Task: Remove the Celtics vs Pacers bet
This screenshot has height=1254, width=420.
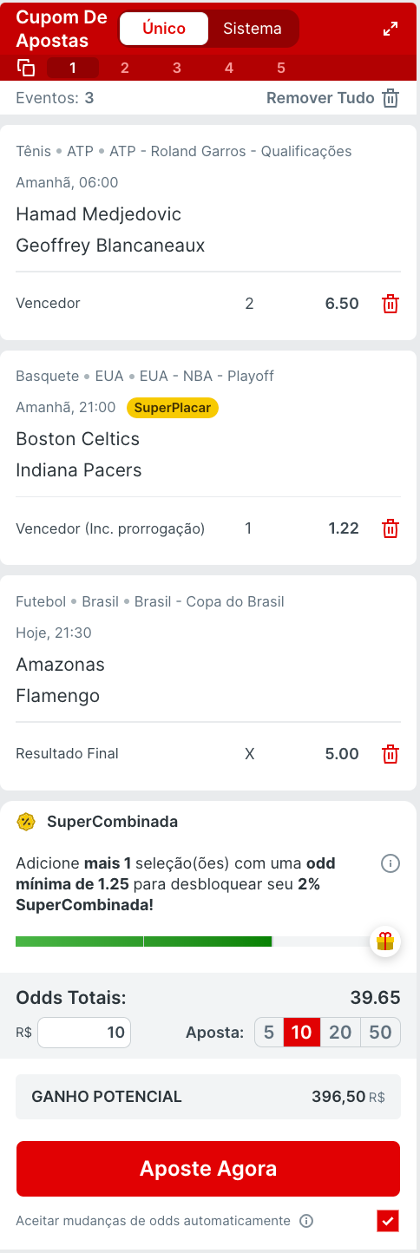Action: (x=390, y=529)
